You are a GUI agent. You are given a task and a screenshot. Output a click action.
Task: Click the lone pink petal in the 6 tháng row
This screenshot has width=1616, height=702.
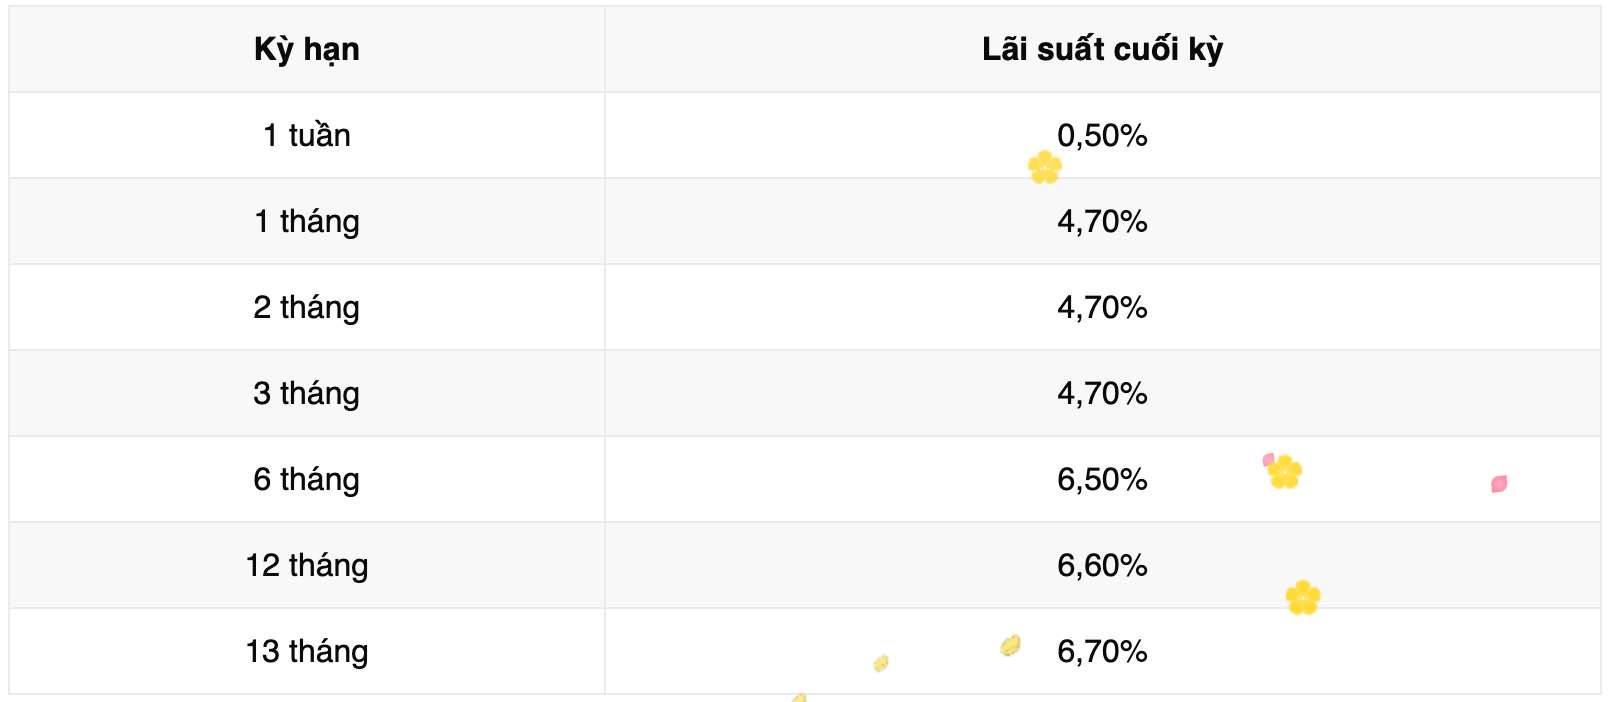click(x=1498, y=484)
